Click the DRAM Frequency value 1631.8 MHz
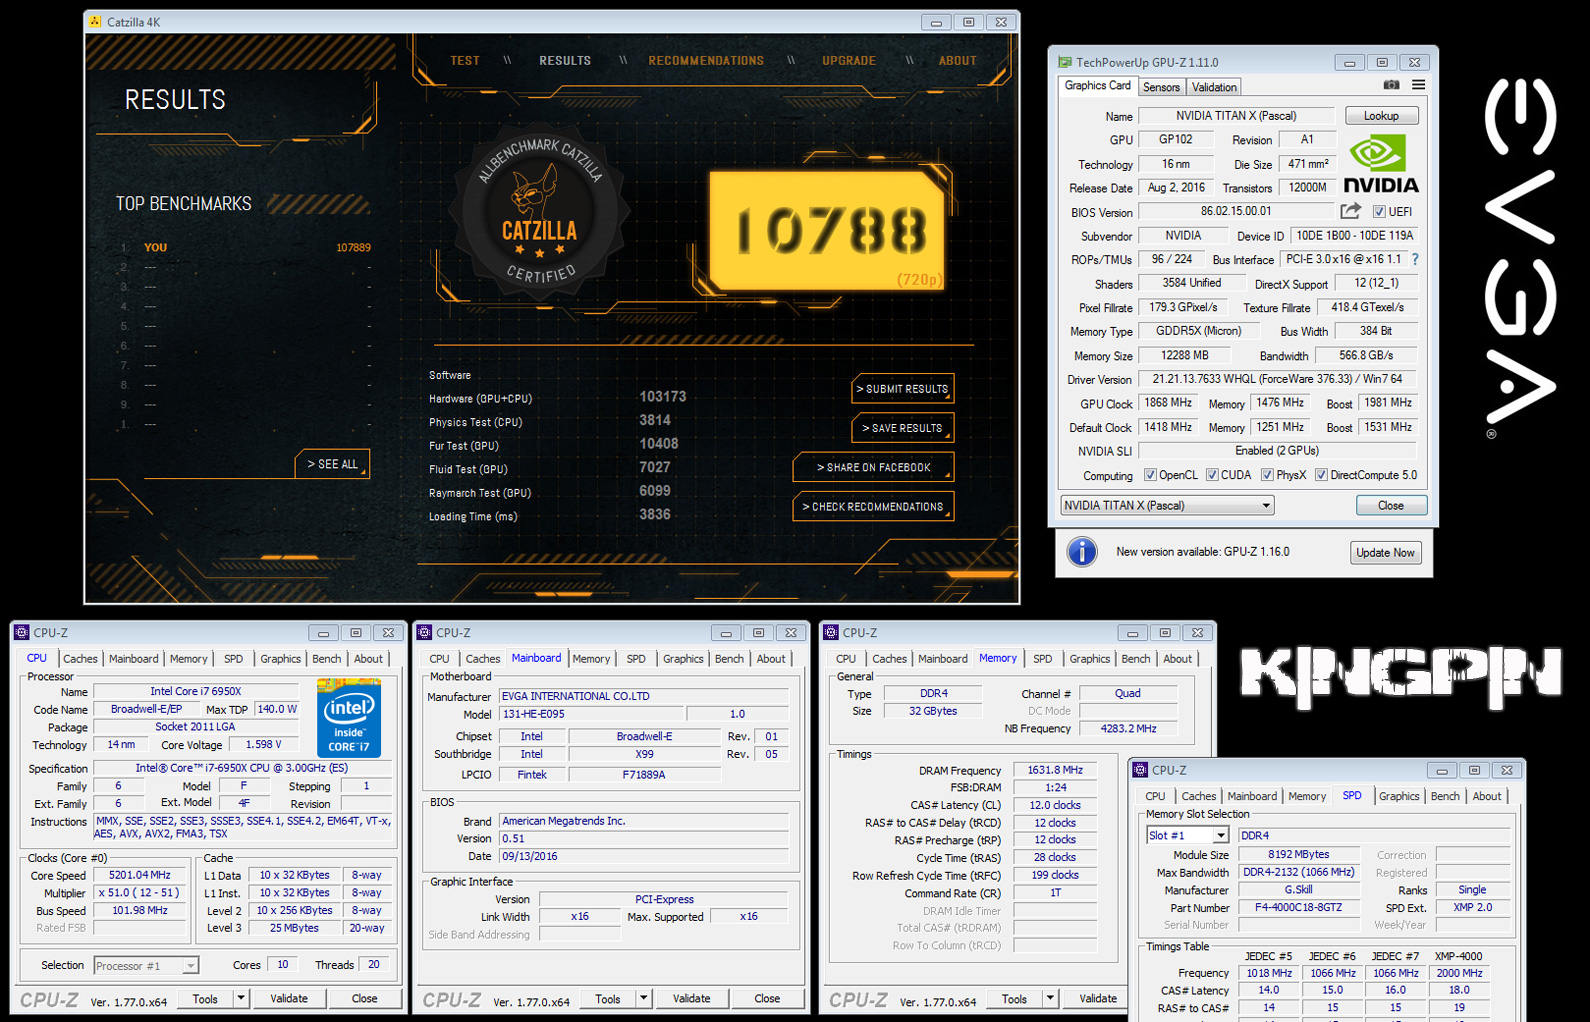This screenshot has width=1590, height=1022. pyautogui.click(x=1055, y=770)
